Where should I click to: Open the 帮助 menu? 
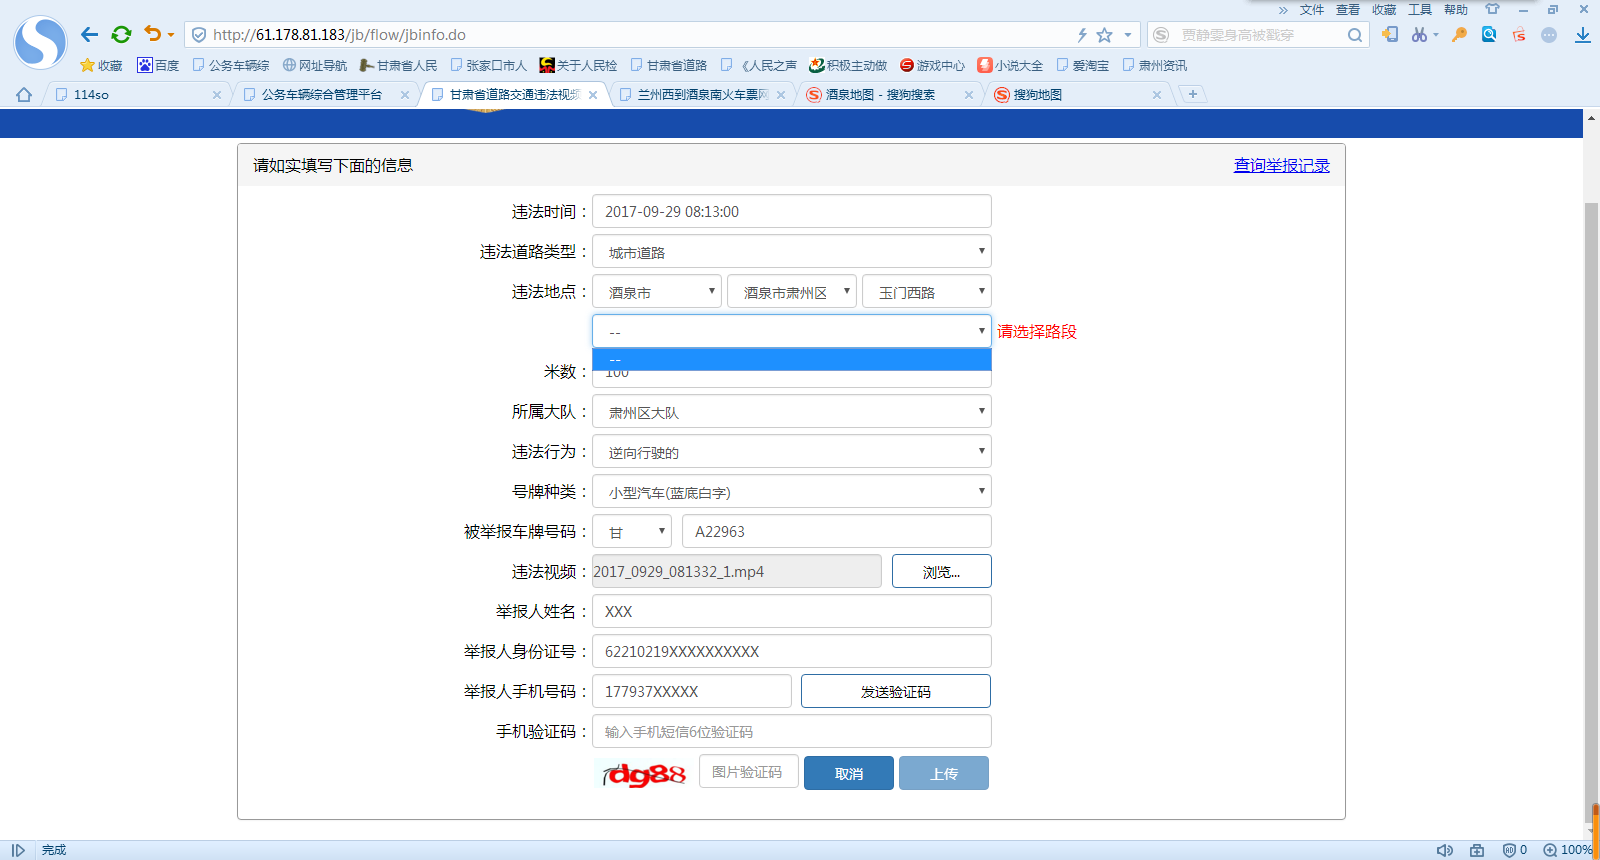tap(1456, 9)
